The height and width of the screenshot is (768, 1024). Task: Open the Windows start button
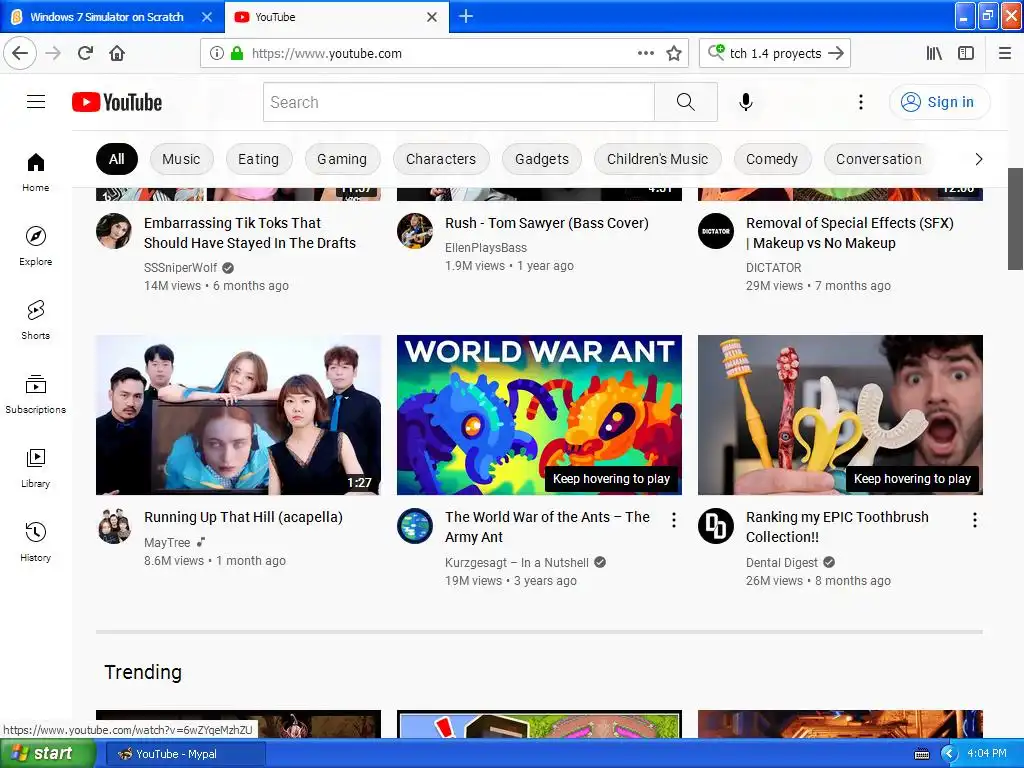[47, 754]
